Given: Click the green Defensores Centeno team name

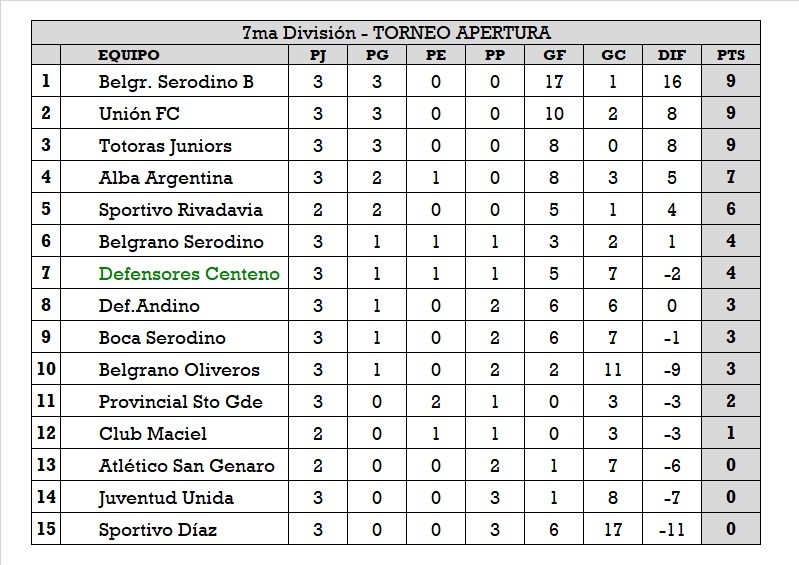Looking at the screenshot, I should pos(189,274).
